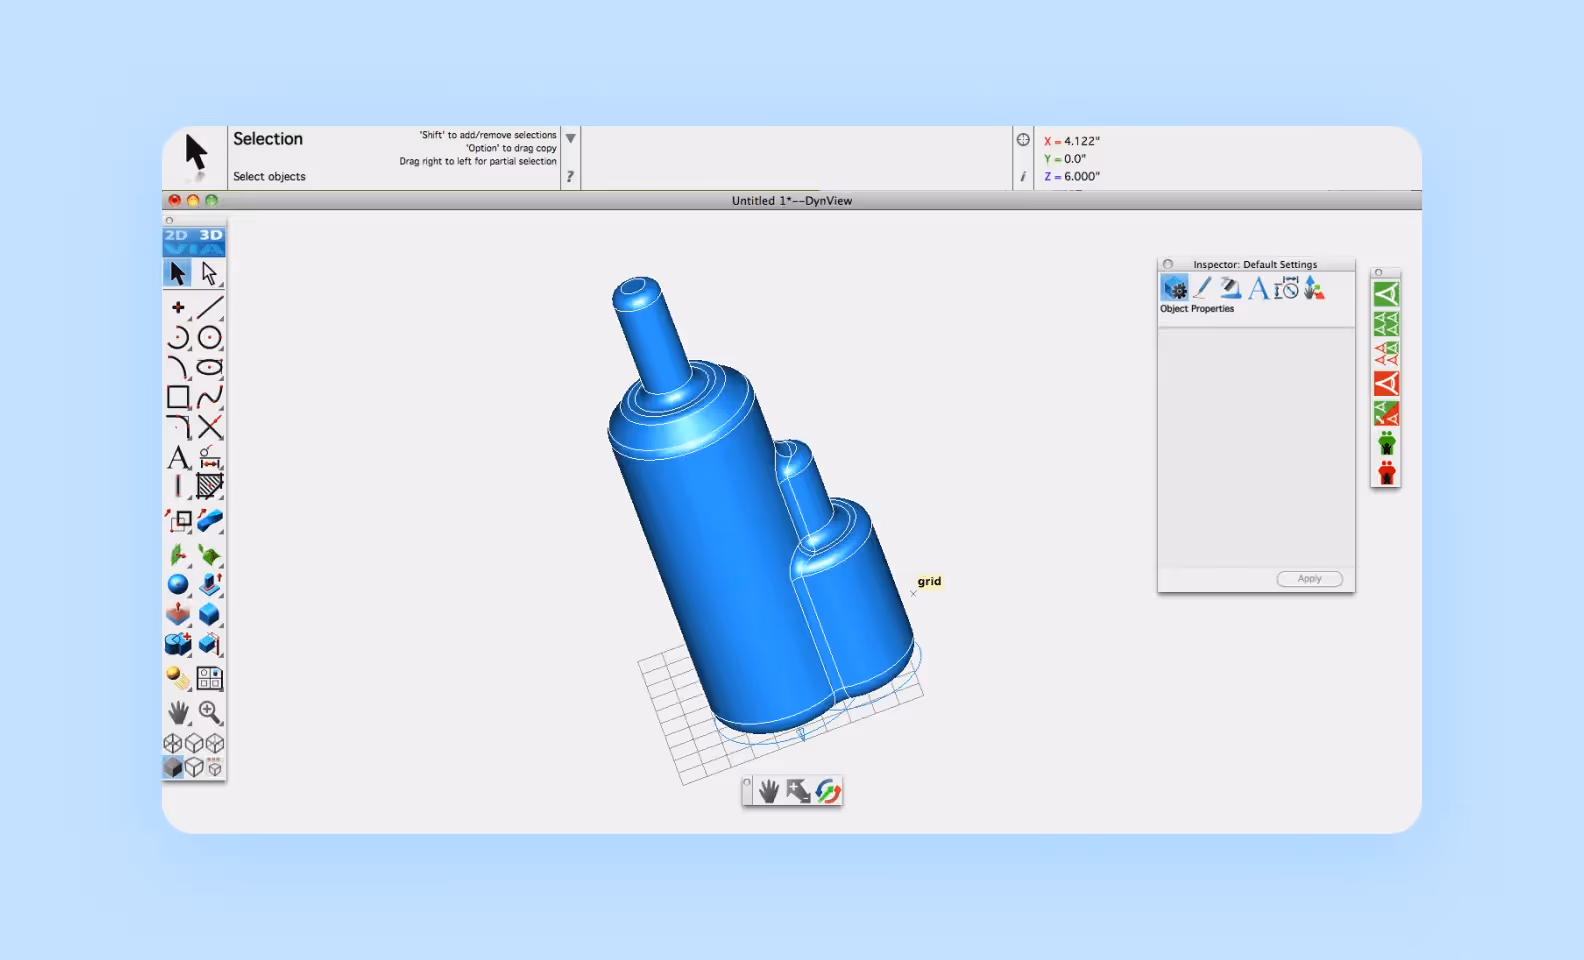Click the red figure icon in right palette

click(x=1386, y=472)
